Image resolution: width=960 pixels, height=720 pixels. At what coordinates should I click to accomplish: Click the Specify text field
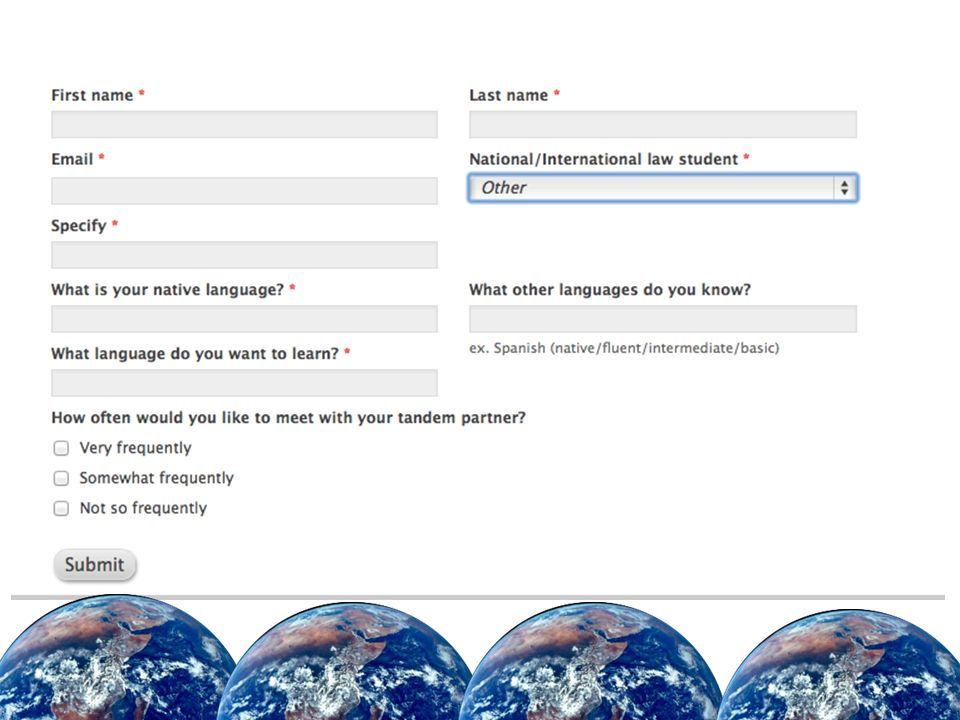(x=244, y=255)
